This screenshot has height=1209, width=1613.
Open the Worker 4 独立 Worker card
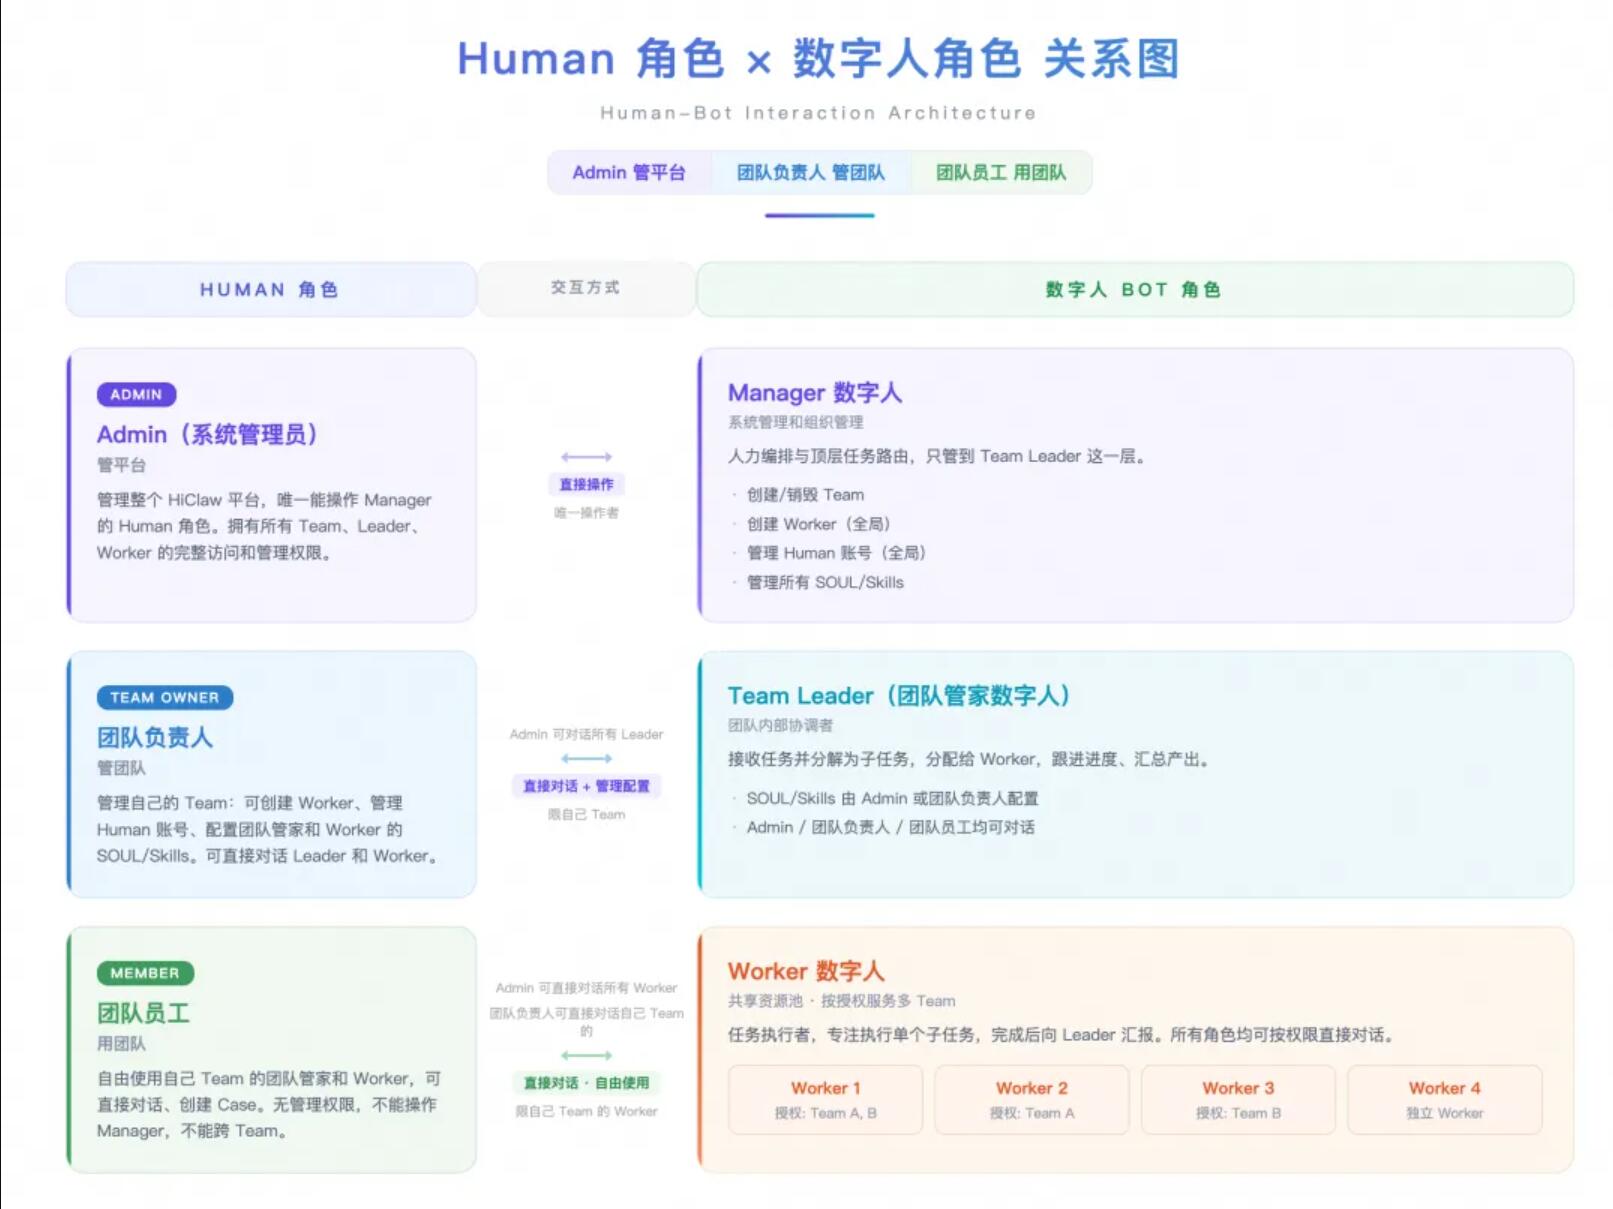pos(1445,1100)
